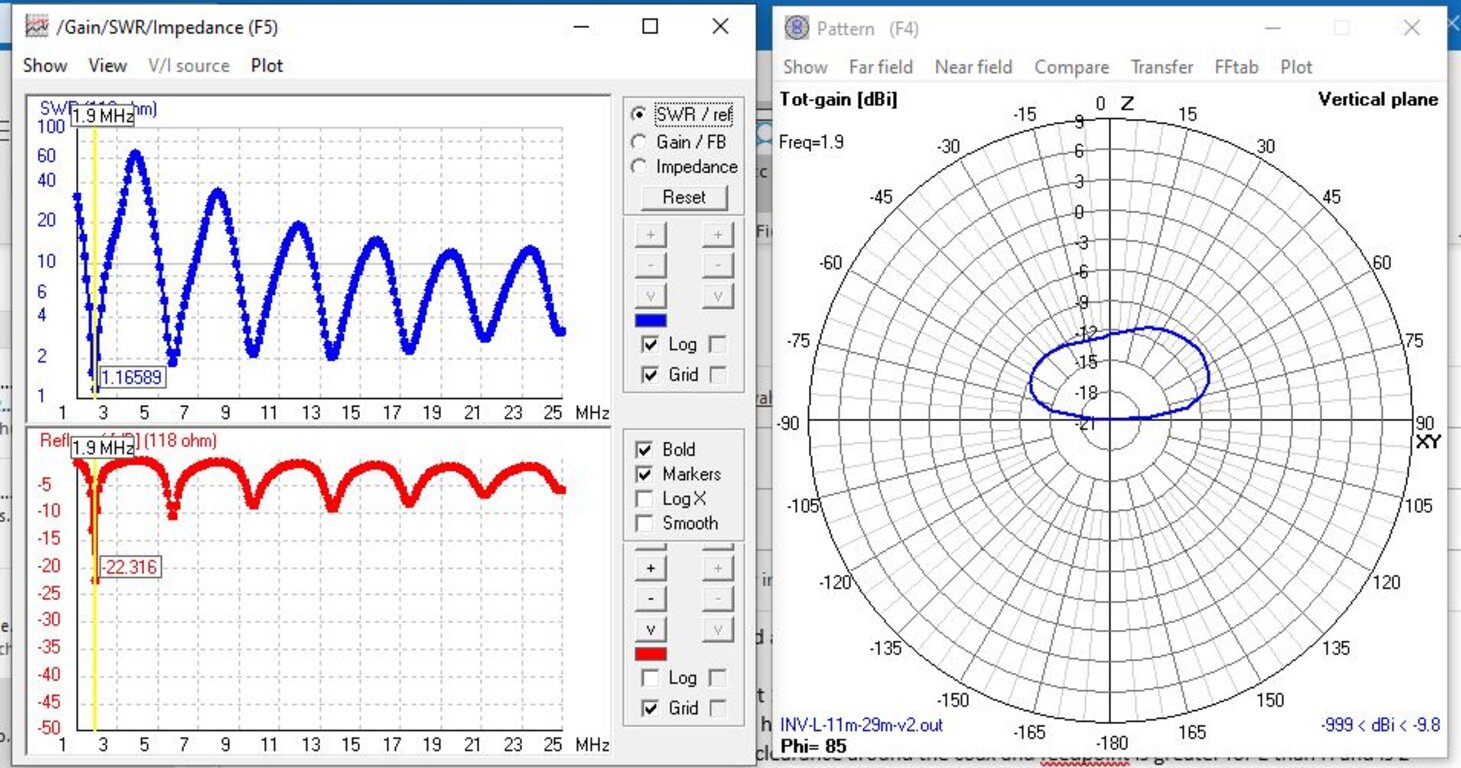Open the Far field menu
The width and height of the screenshot is (1461, 768).
coord(881,67)
